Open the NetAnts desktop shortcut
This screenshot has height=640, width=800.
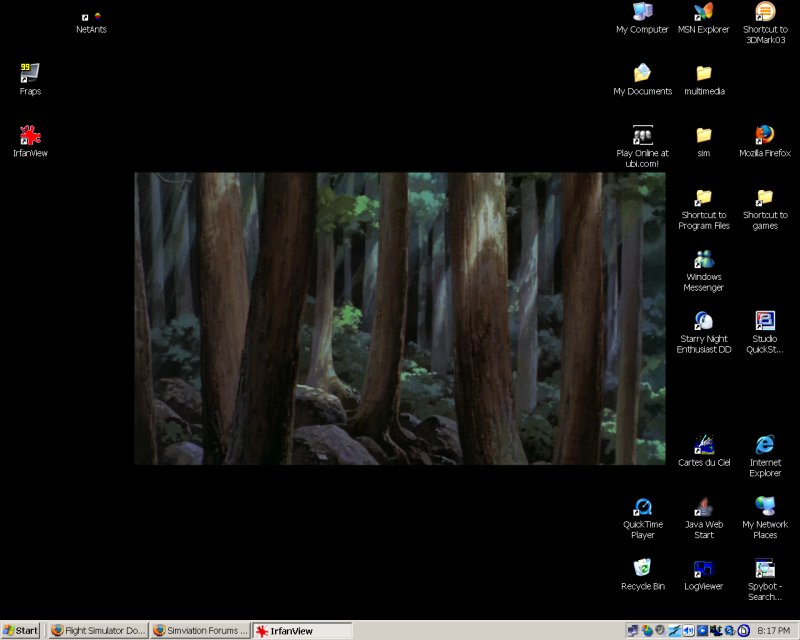[x=91, y=18]
